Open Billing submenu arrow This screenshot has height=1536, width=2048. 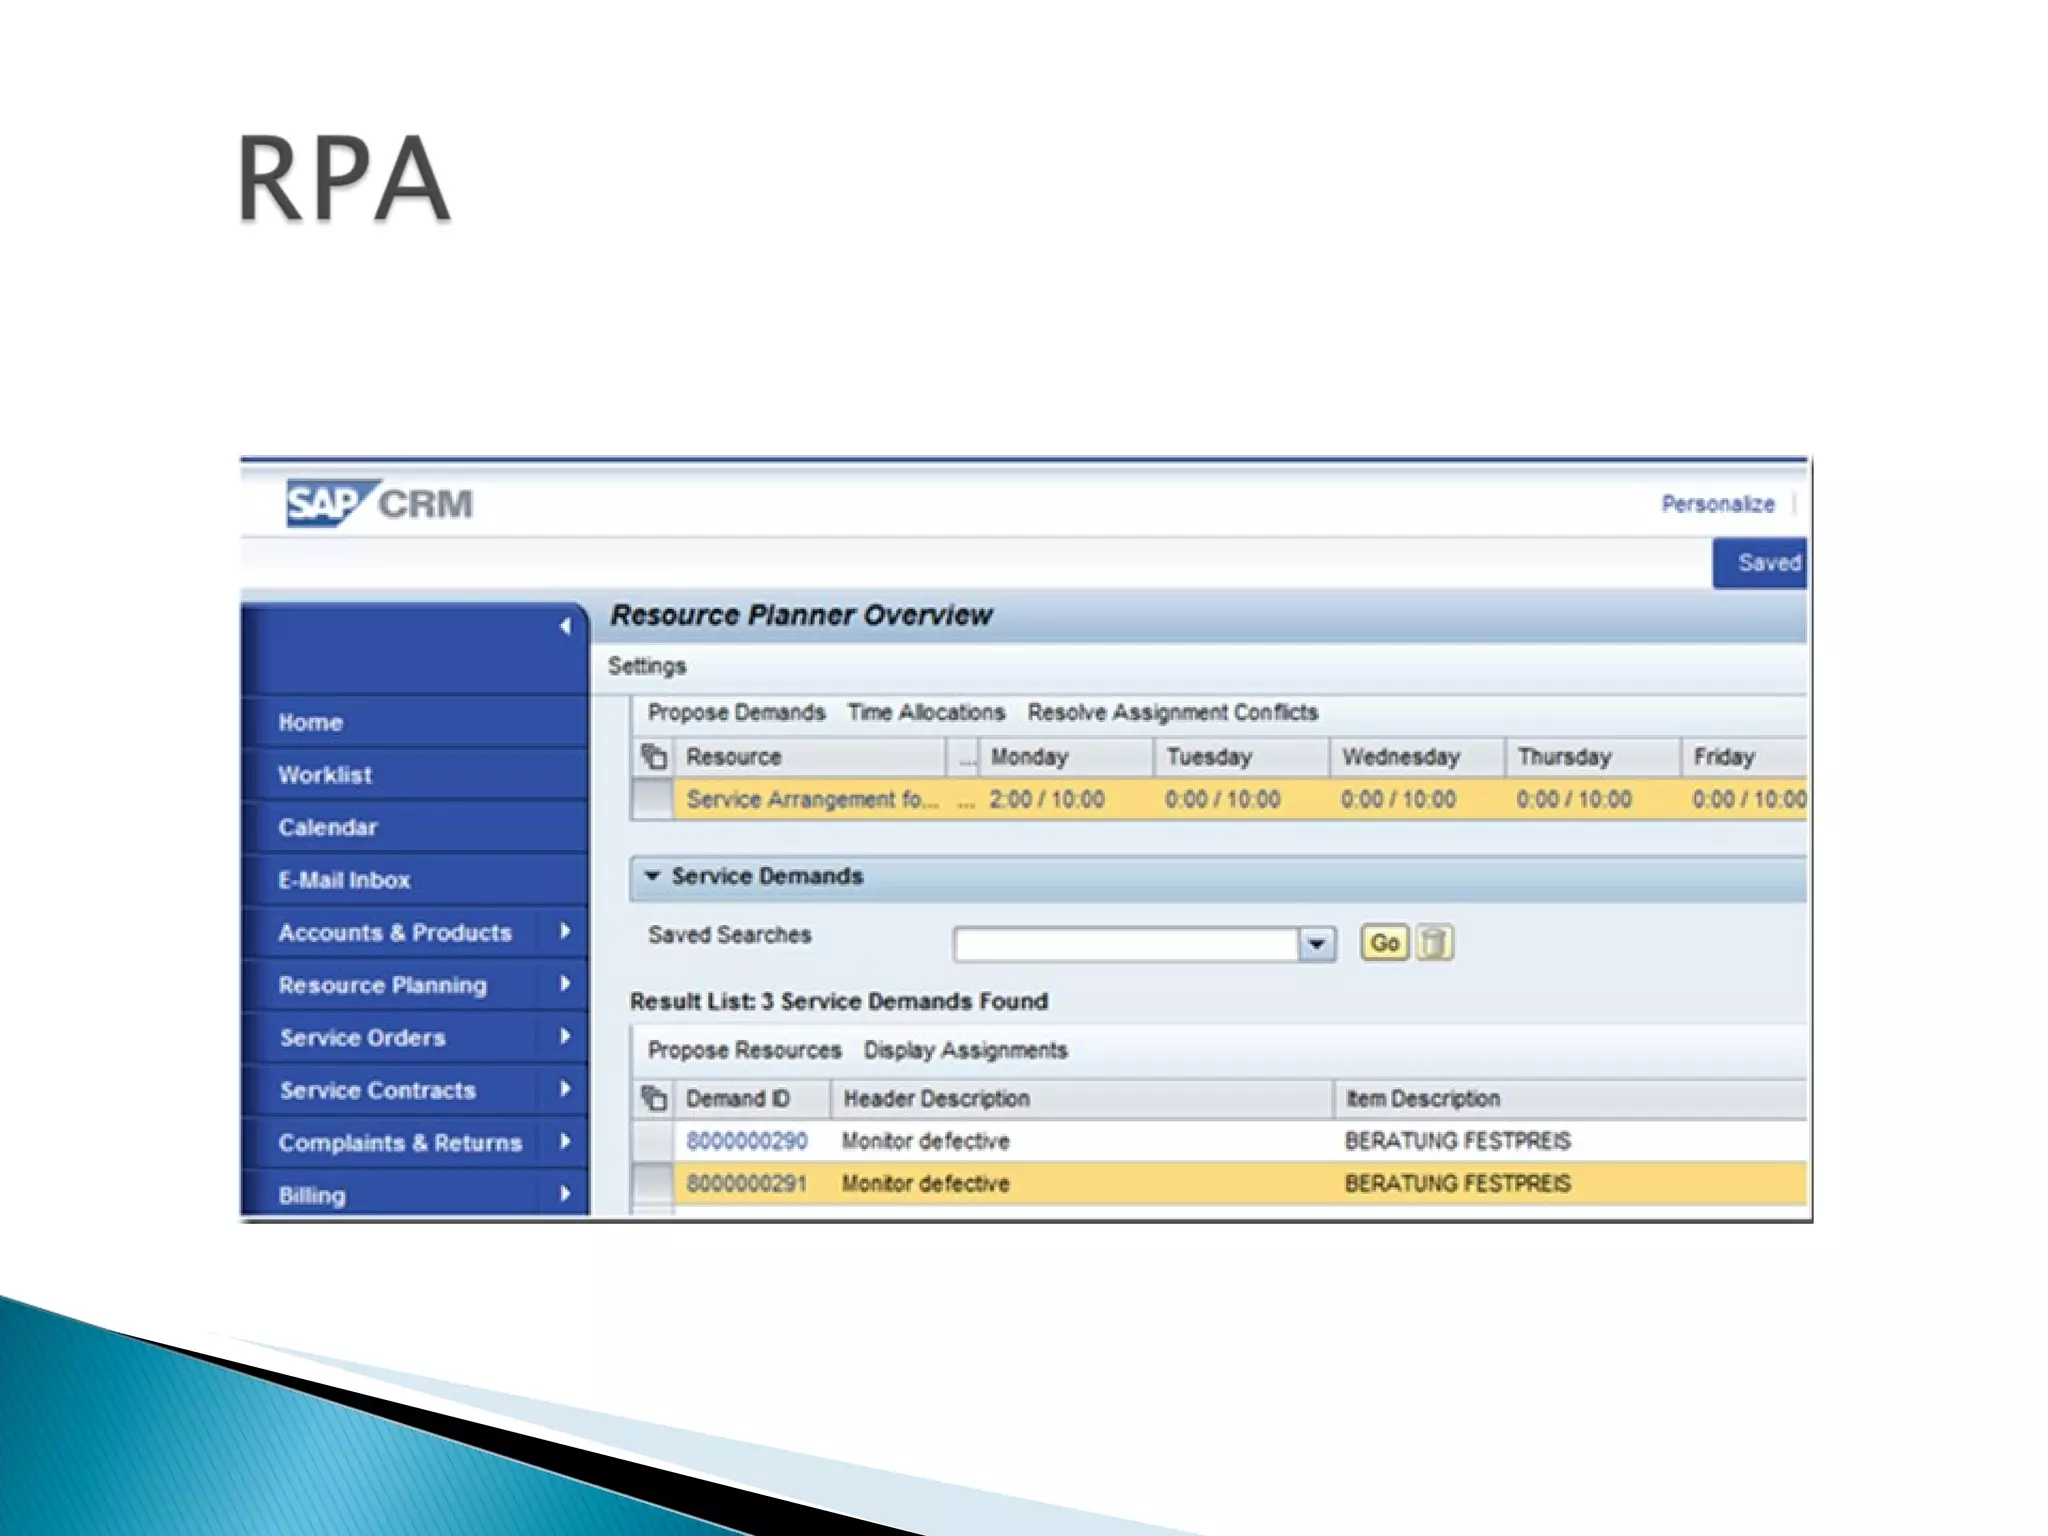tap(565, 1194)
